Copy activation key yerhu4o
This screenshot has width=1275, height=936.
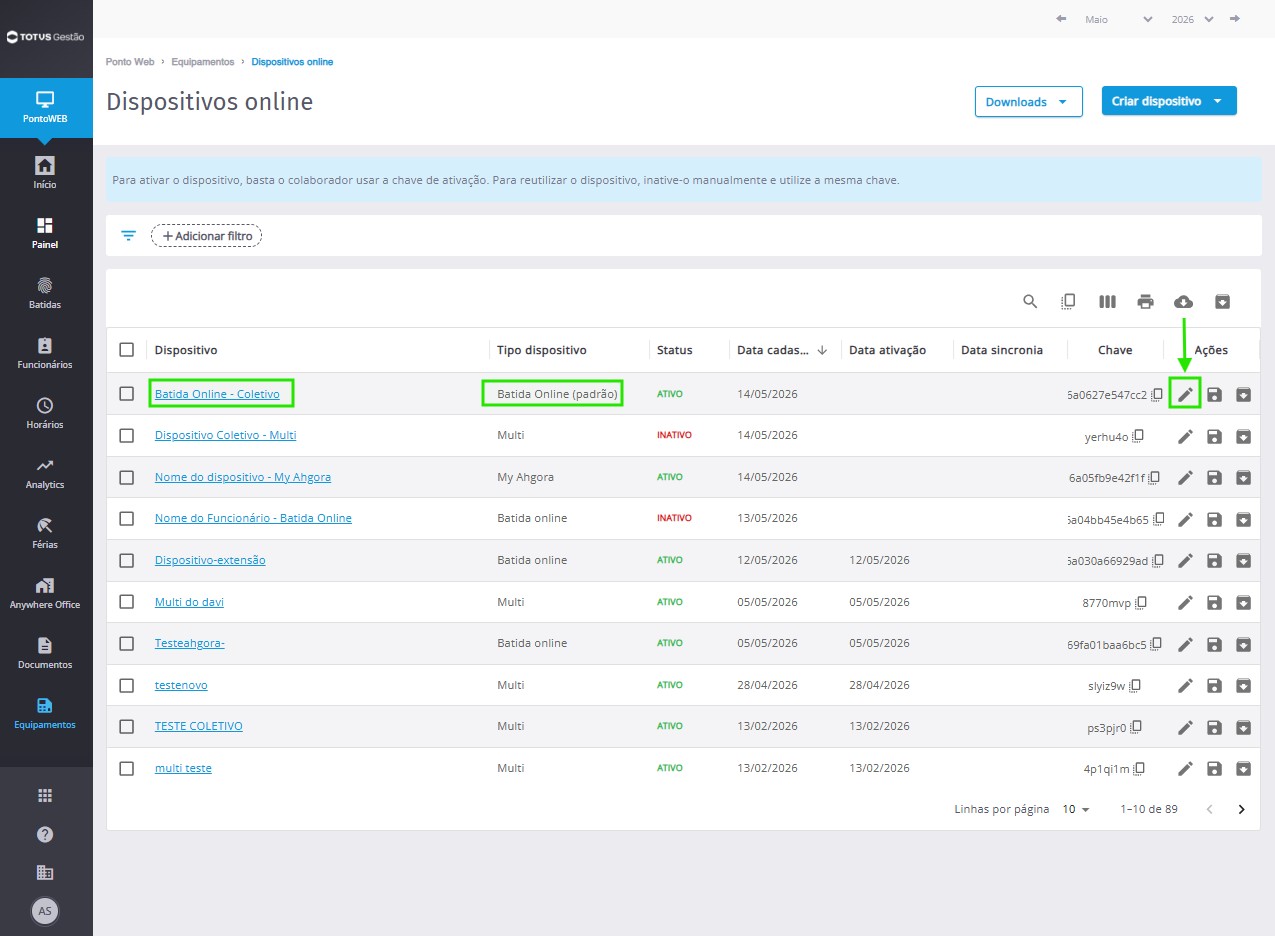coord(1138,436)
